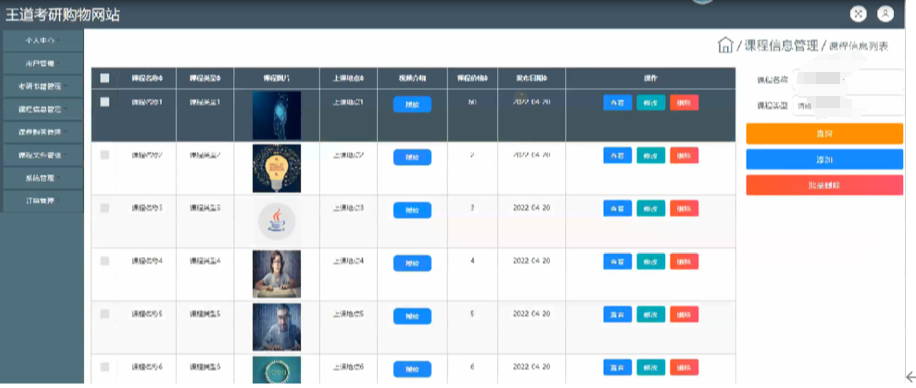This screenshot has width=916, height=388.
Task: Expand the 课程购买管理 sidebar menu
Action: pos(42,132)
